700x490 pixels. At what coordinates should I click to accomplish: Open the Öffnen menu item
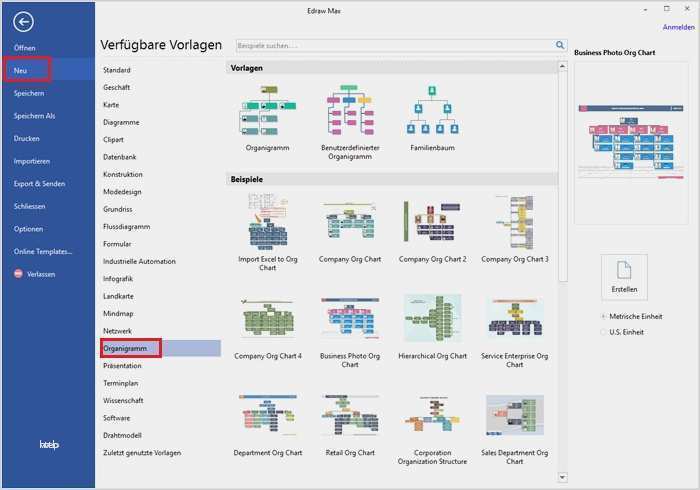[x=25, y=48]
